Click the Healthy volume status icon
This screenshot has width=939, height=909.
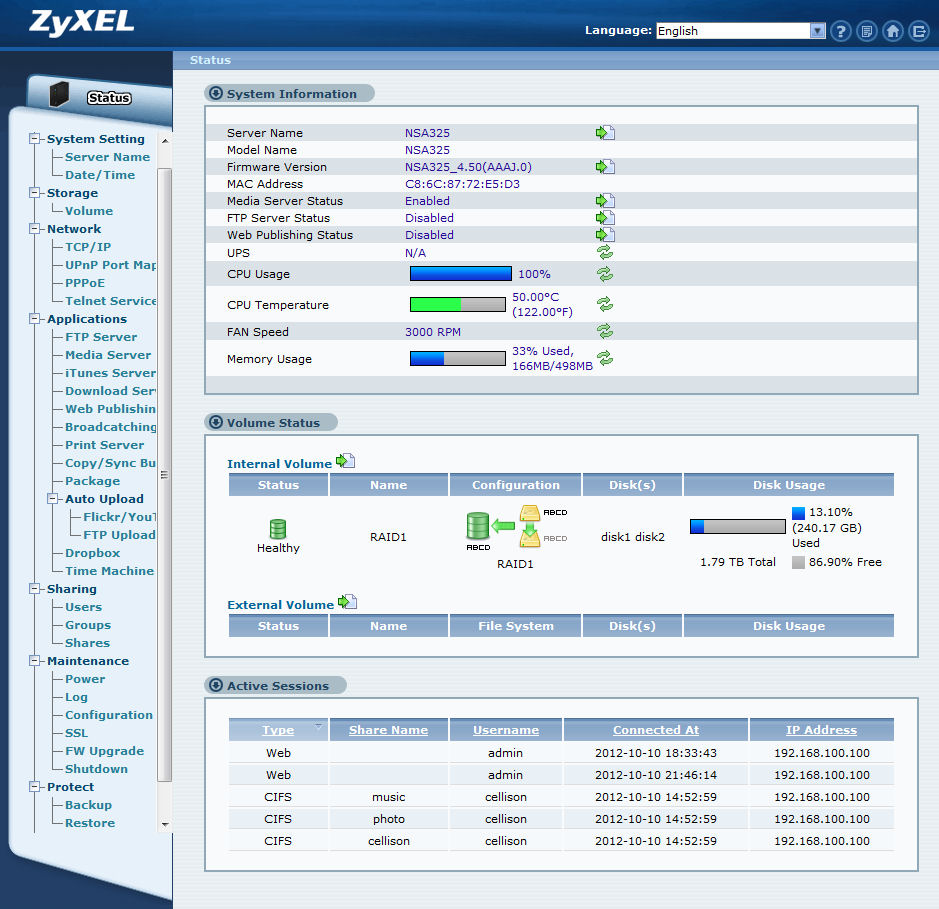point(278,529)
